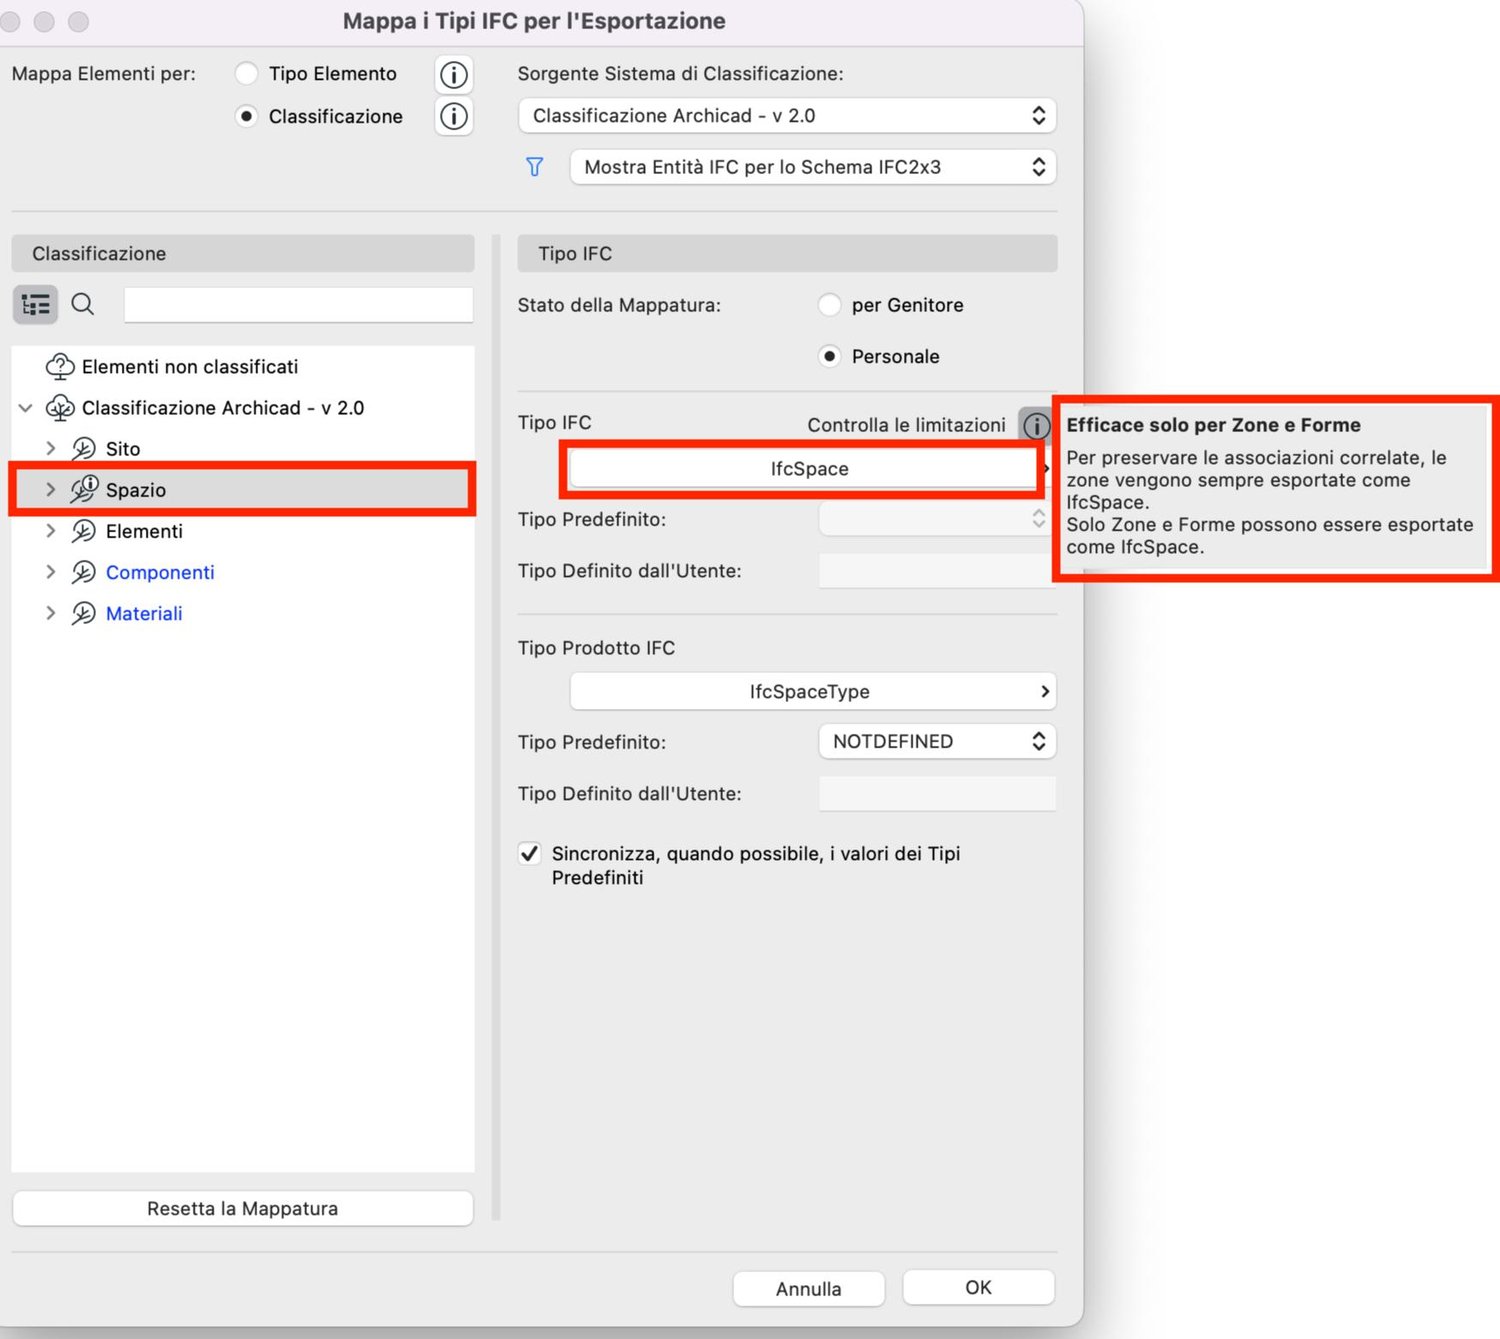
Task: Select the Tipo Elemento radio button
Action: [246, 74]
